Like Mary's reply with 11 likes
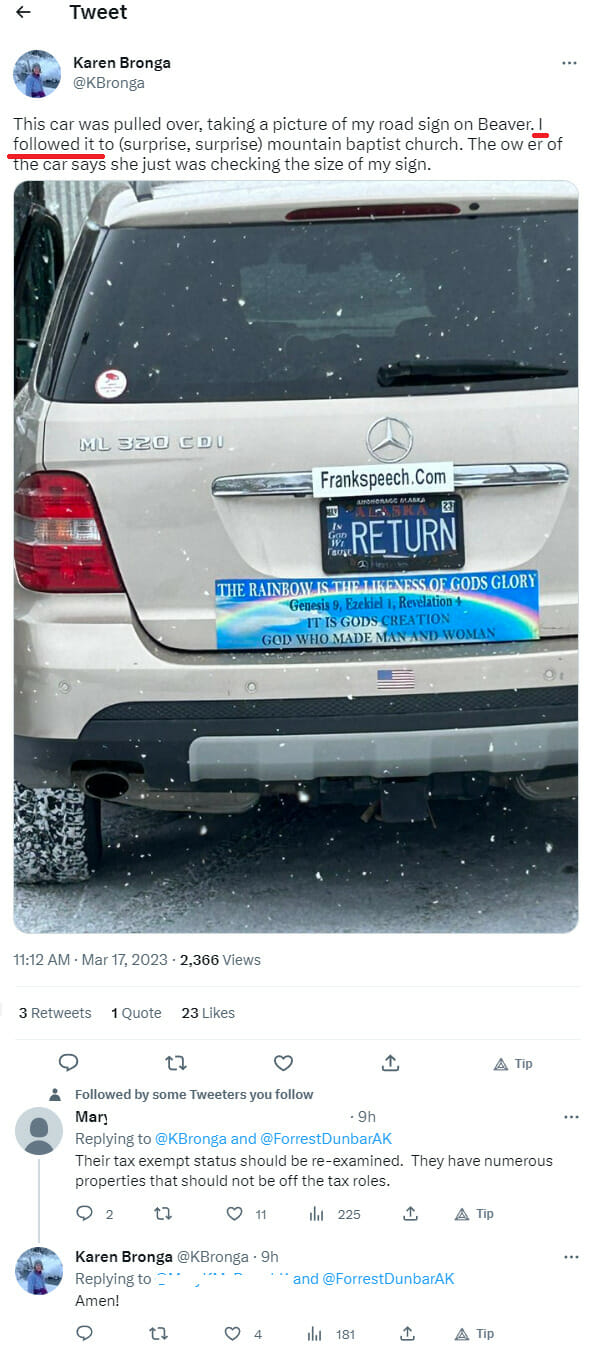 pyautogui.click(x=246, y=1213)
